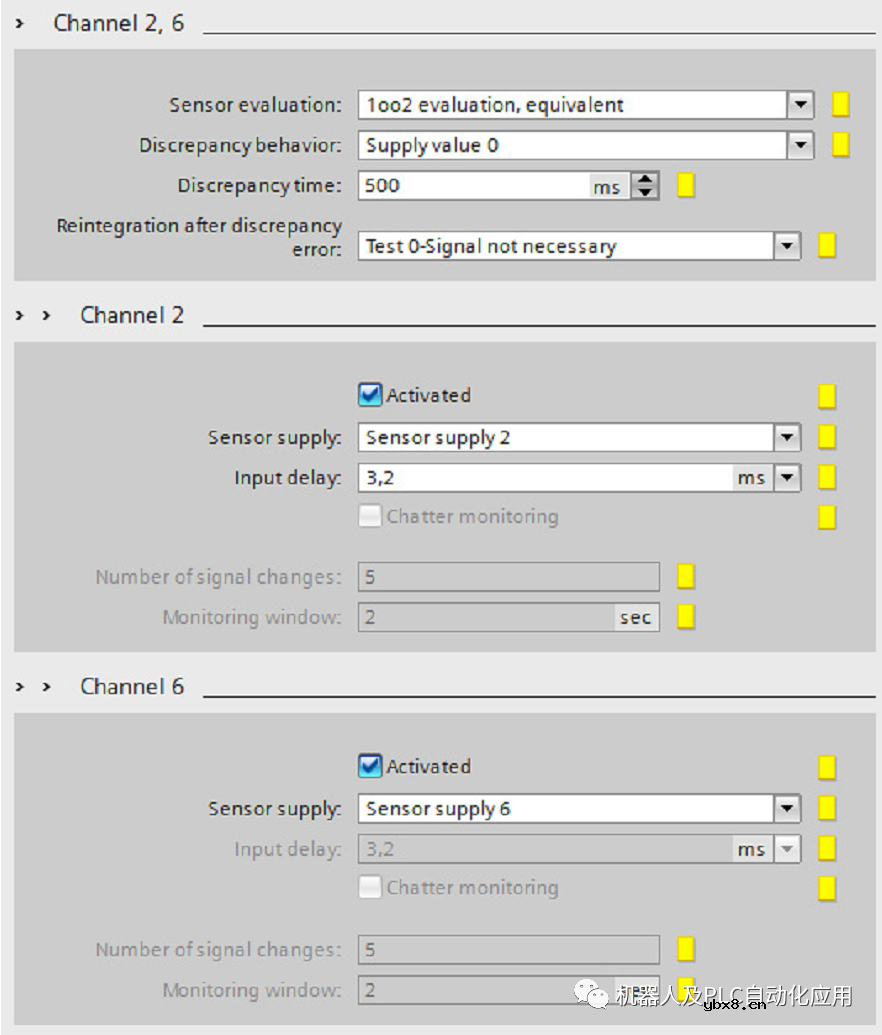Open the Sensor evaluation dropdown
The width and height of the screenshot is (882, 1035).
click(x=800, y=104)
